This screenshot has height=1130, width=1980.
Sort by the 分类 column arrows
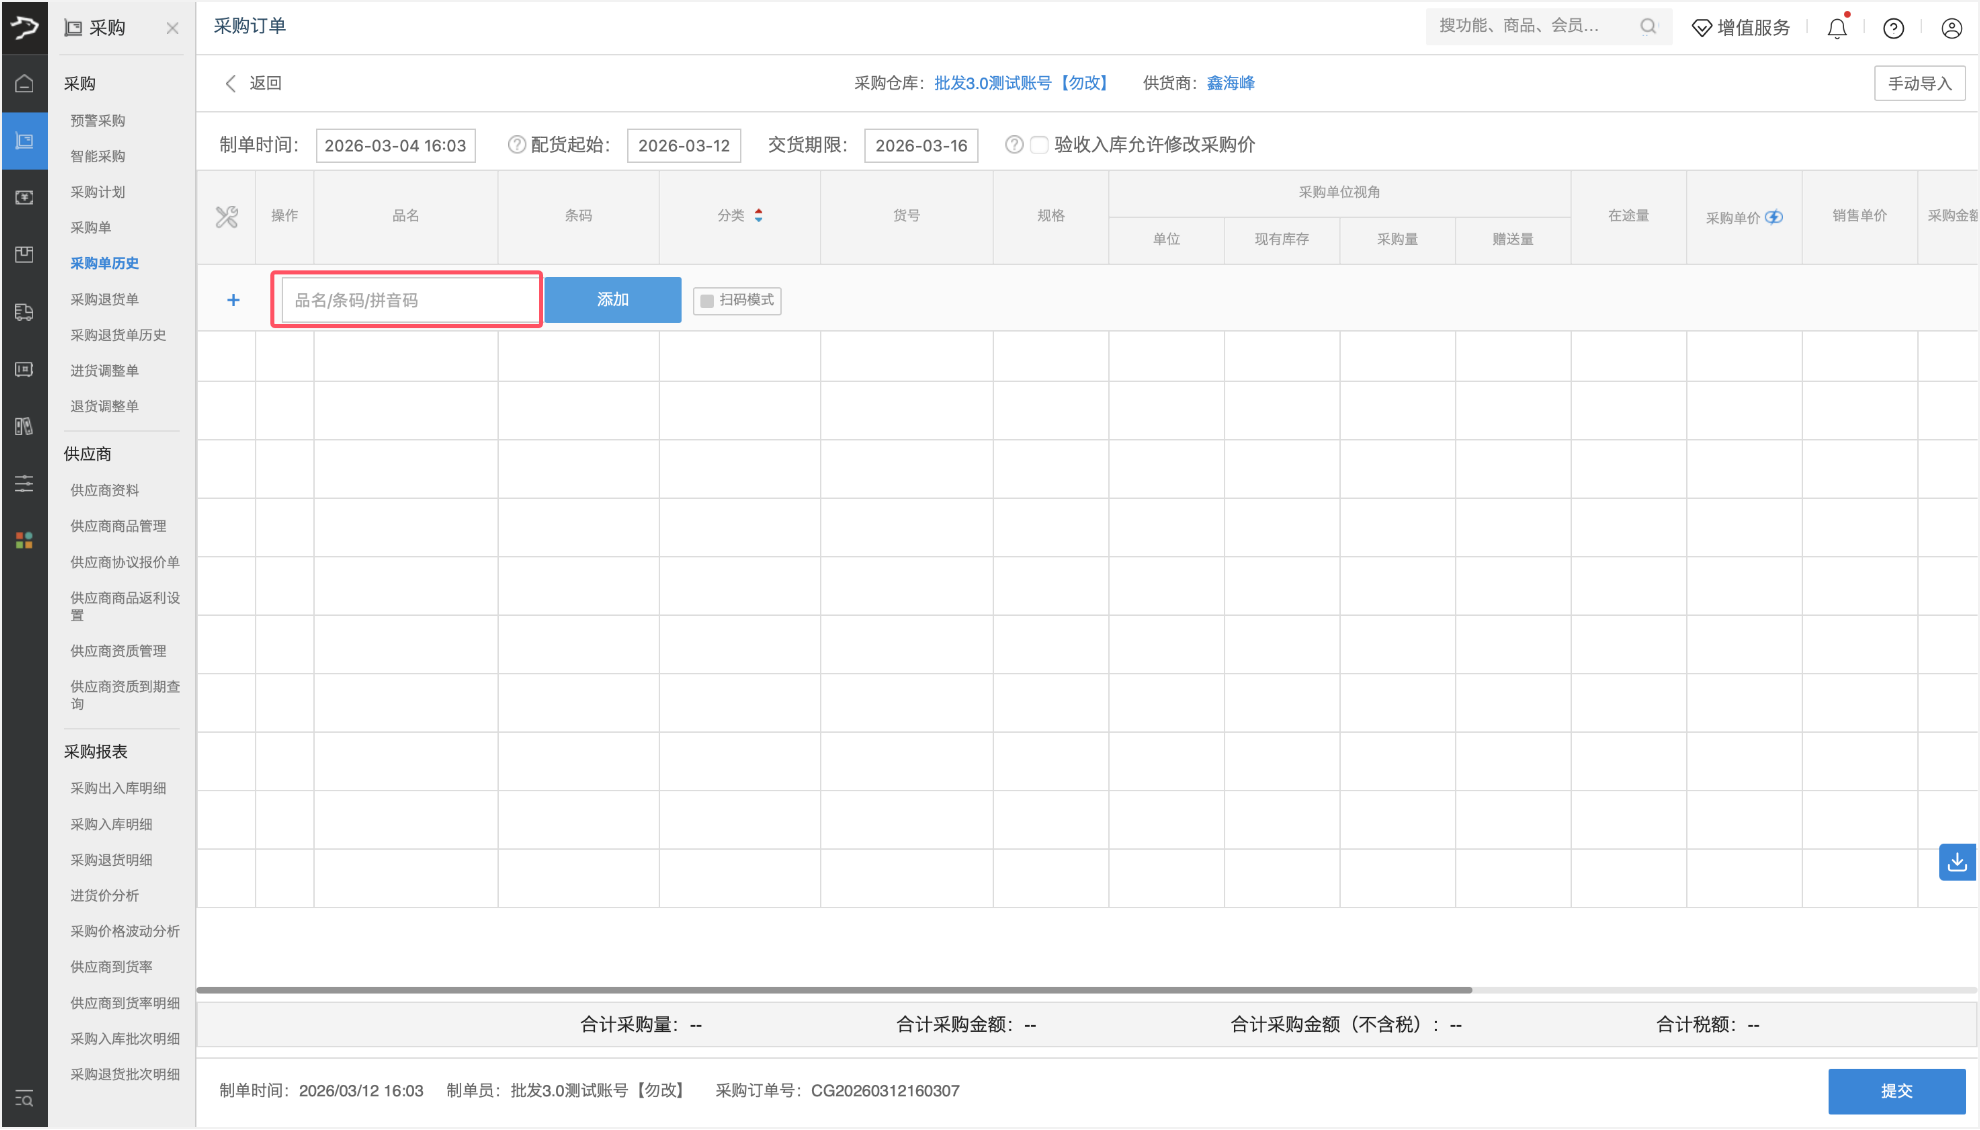coord(759,215)
